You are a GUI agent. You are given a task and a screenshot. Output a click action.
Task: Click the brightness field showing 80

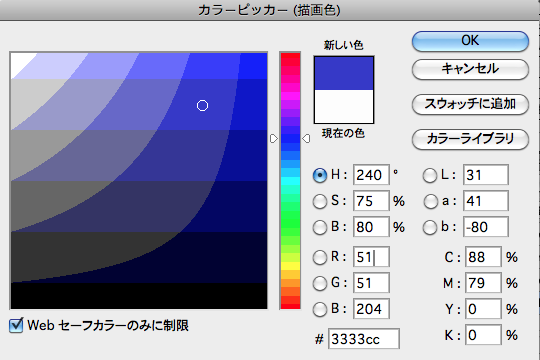tap(371, 227)
